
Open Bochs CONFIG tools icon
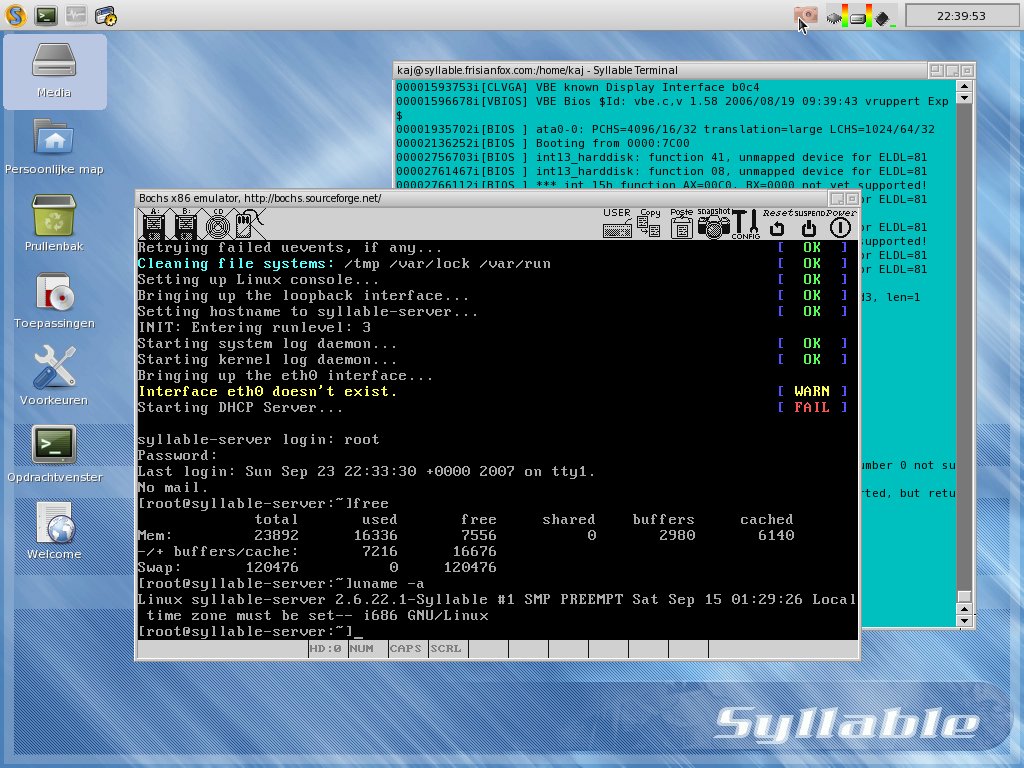745,224
